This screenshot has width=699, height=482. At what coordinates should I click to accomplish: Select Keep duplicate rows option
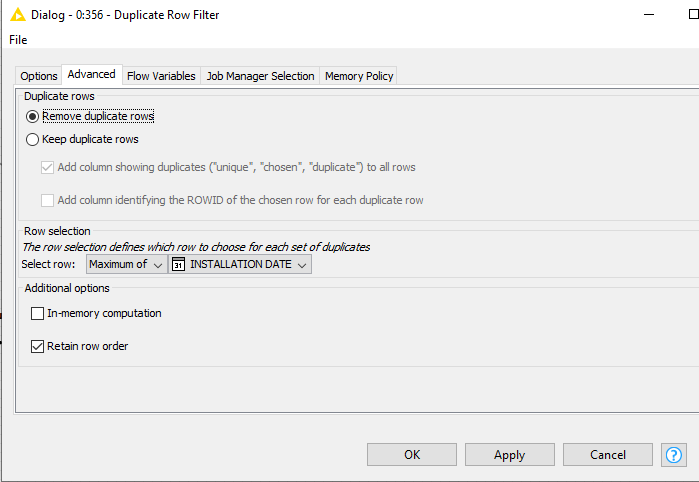click(33, 140)
